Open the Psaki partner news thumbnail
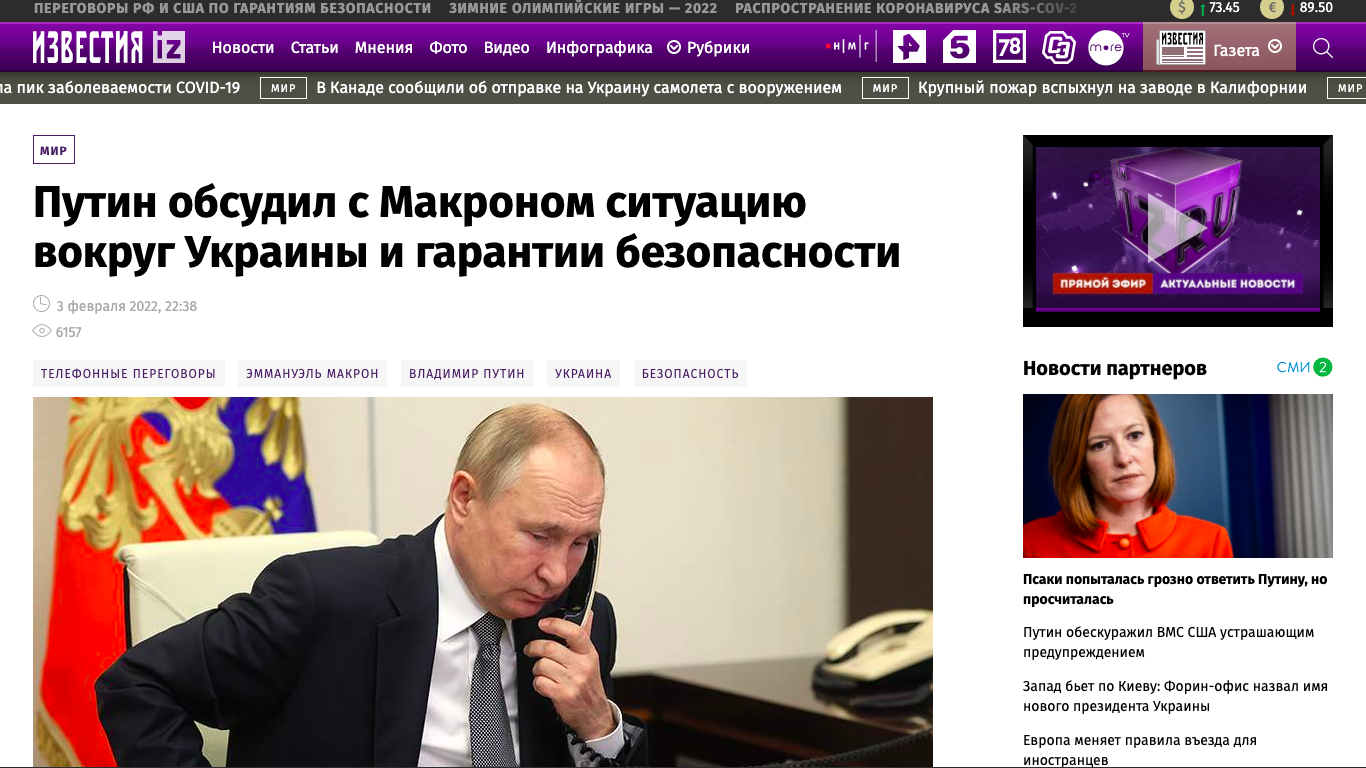The width and height of the screenshot is (1366, 768). tap(1177, 476)
